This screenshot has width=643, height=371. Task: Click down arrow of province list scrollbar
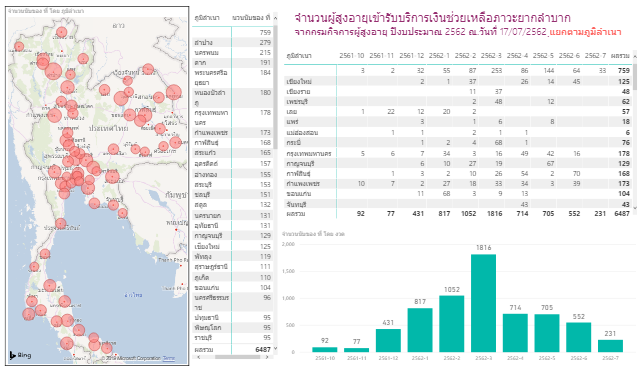[x=275, y=348]
